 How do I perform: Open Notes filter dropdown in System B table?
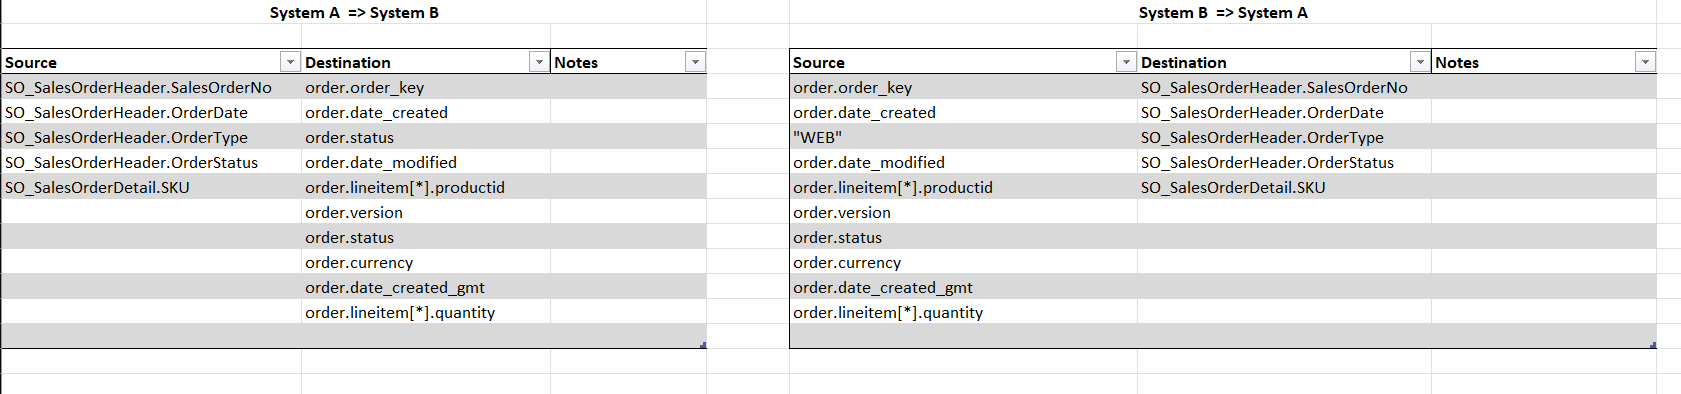coord(1645,62)
